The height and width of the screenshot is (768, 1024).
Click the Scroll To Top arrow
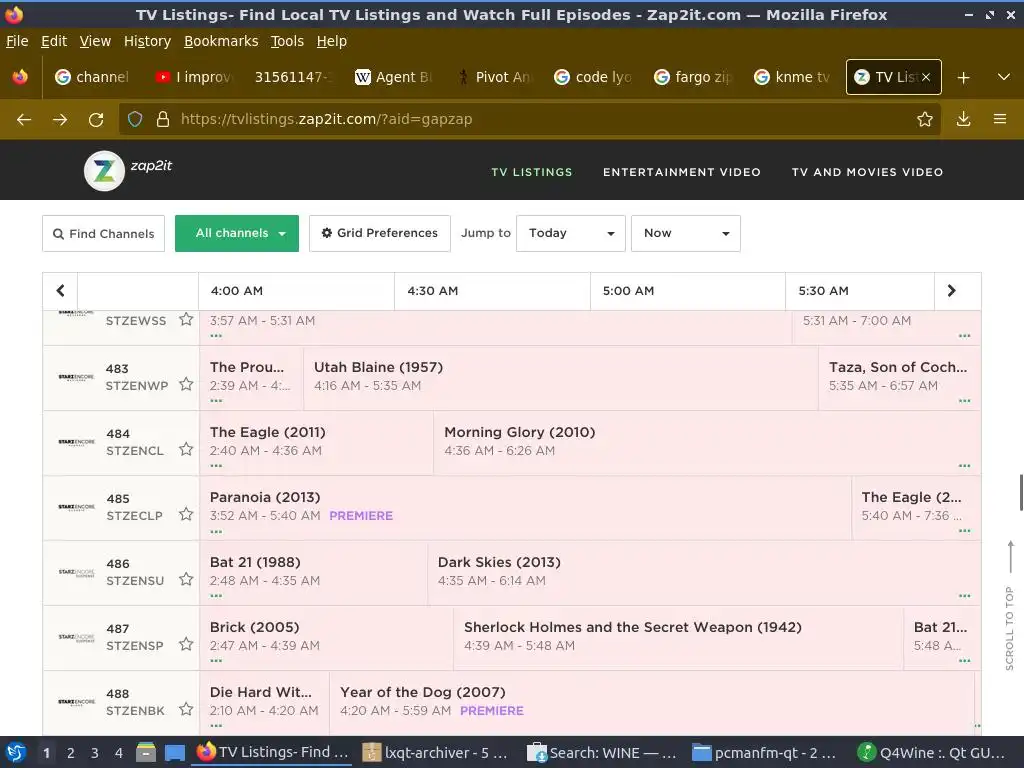coord(1010,556)
